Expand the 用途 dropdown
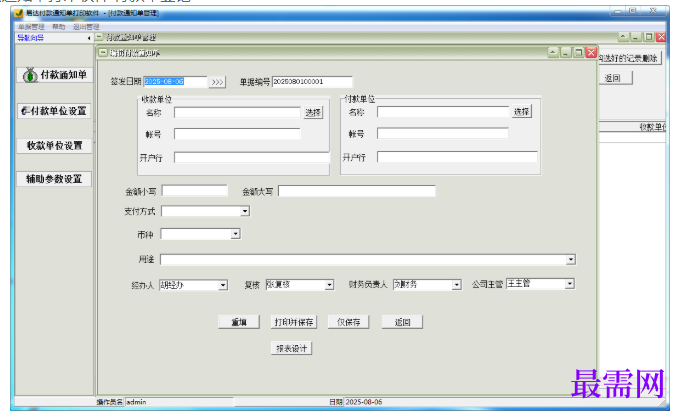 pos(571,260)
